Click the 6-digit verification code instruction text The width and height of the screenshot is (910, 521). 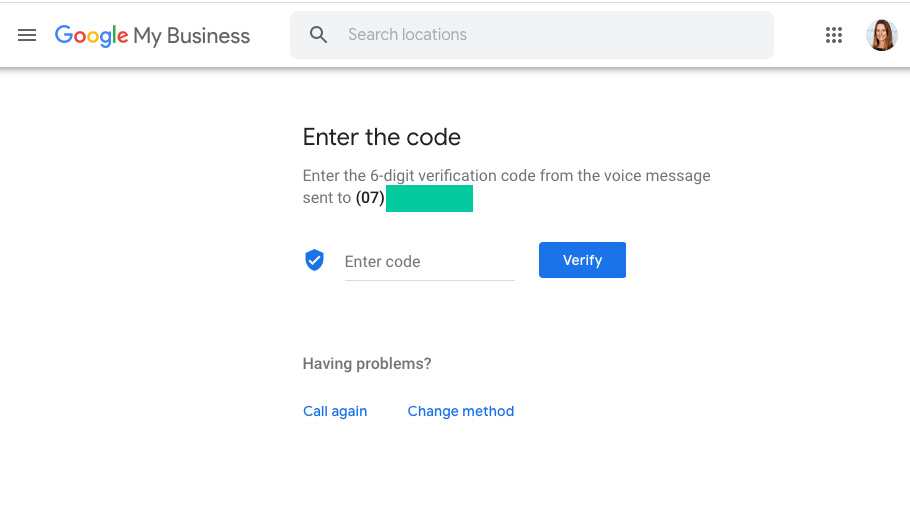pyautogui.click(x=506, y=186)
